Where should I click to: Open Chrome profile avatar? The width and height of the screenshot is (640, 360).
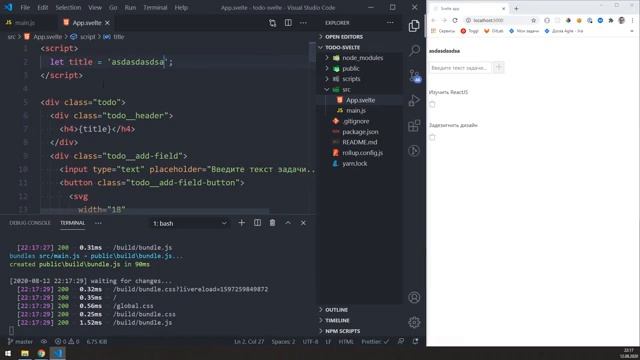click(622, 20)
